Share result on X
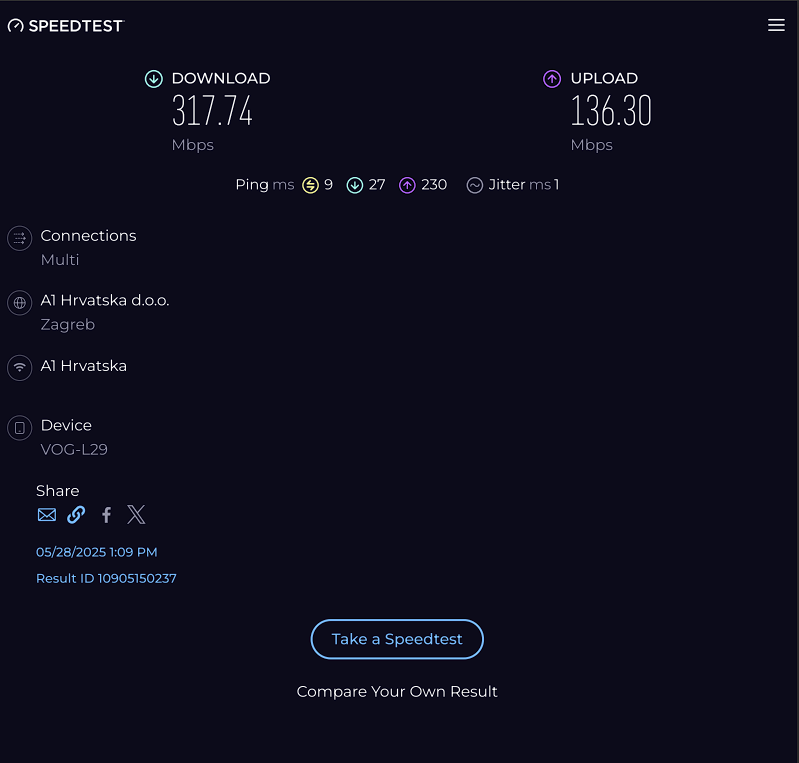 click(136, 515)
